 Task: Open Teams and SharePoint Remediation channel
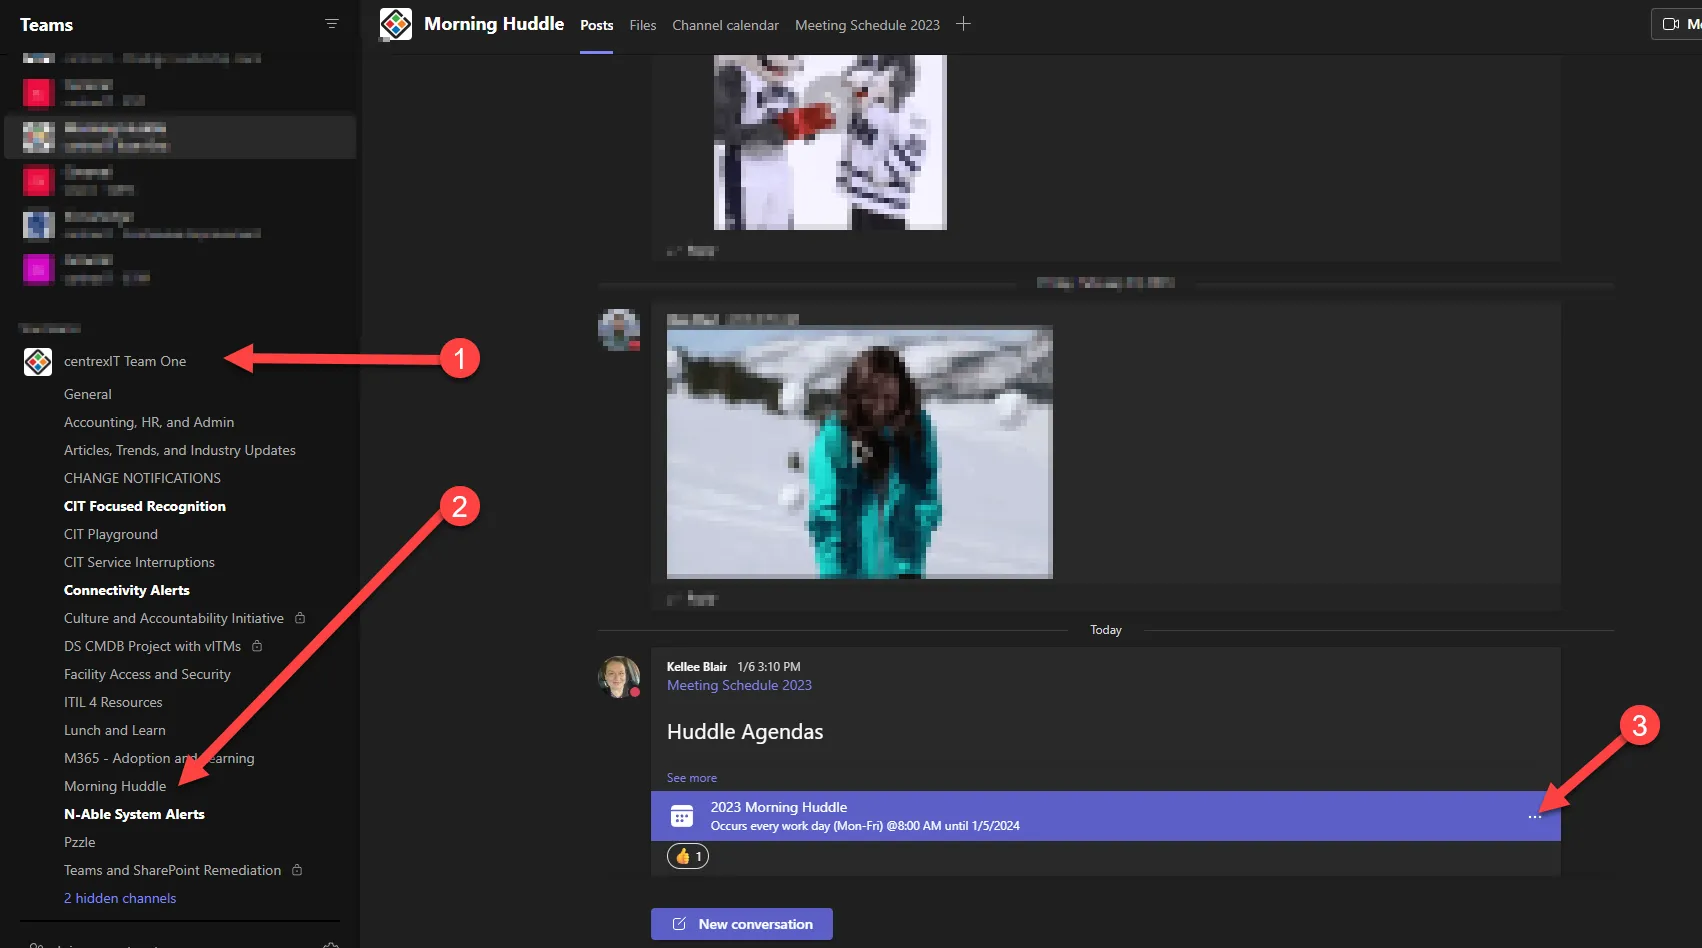pyautogui.click(x=172, y=870)
